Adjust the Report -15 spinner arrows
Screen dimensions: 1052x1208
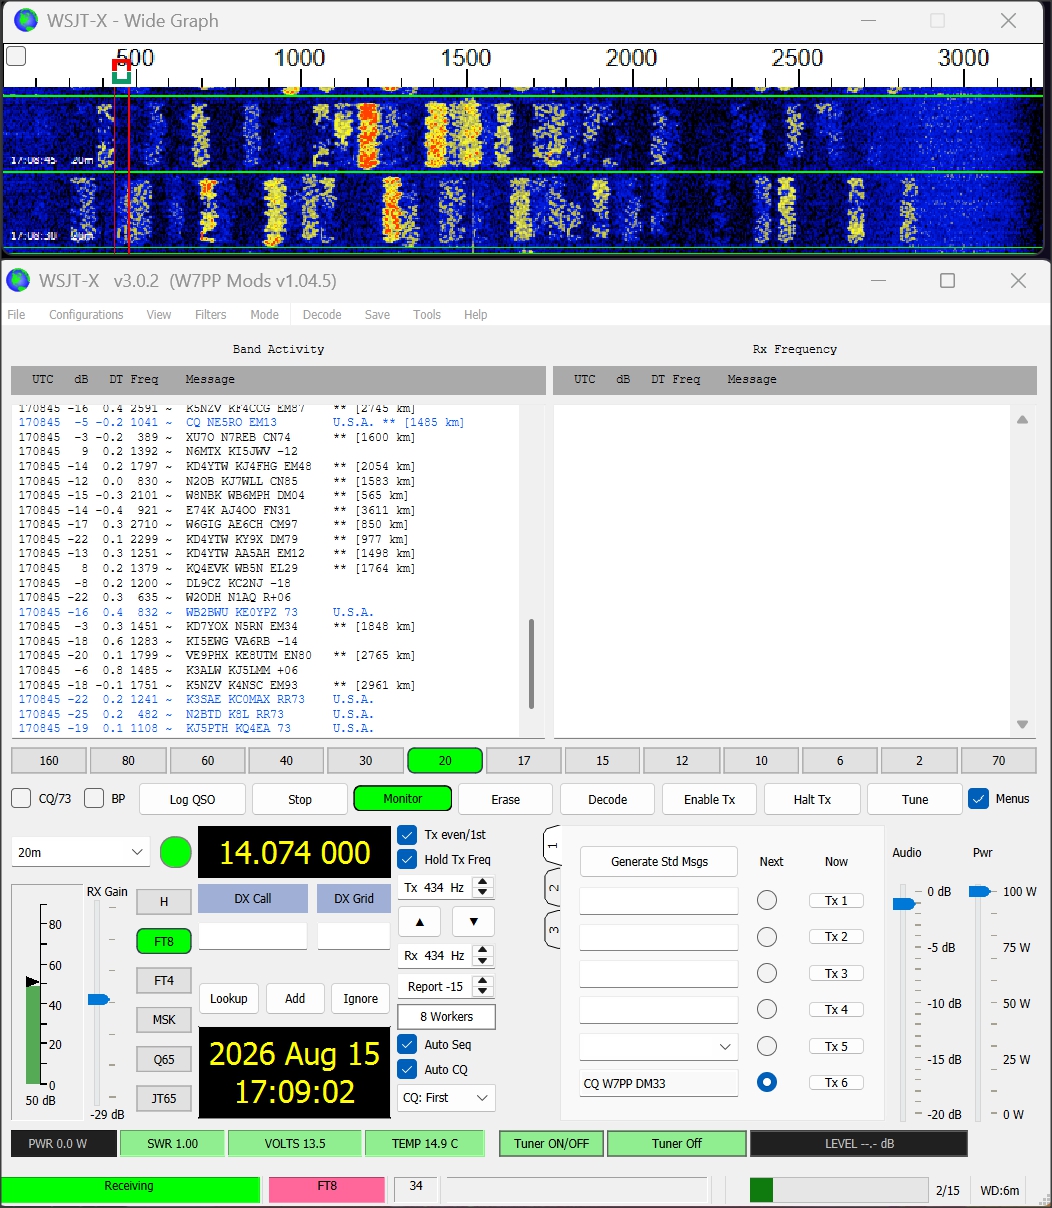tap(483, 987)
